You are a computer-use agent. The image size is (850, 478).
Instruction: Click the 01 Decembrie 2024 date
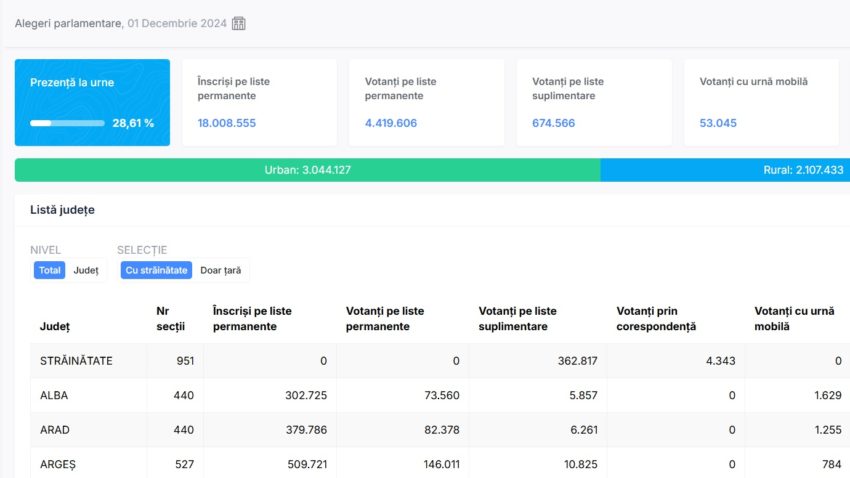[177, 23]
